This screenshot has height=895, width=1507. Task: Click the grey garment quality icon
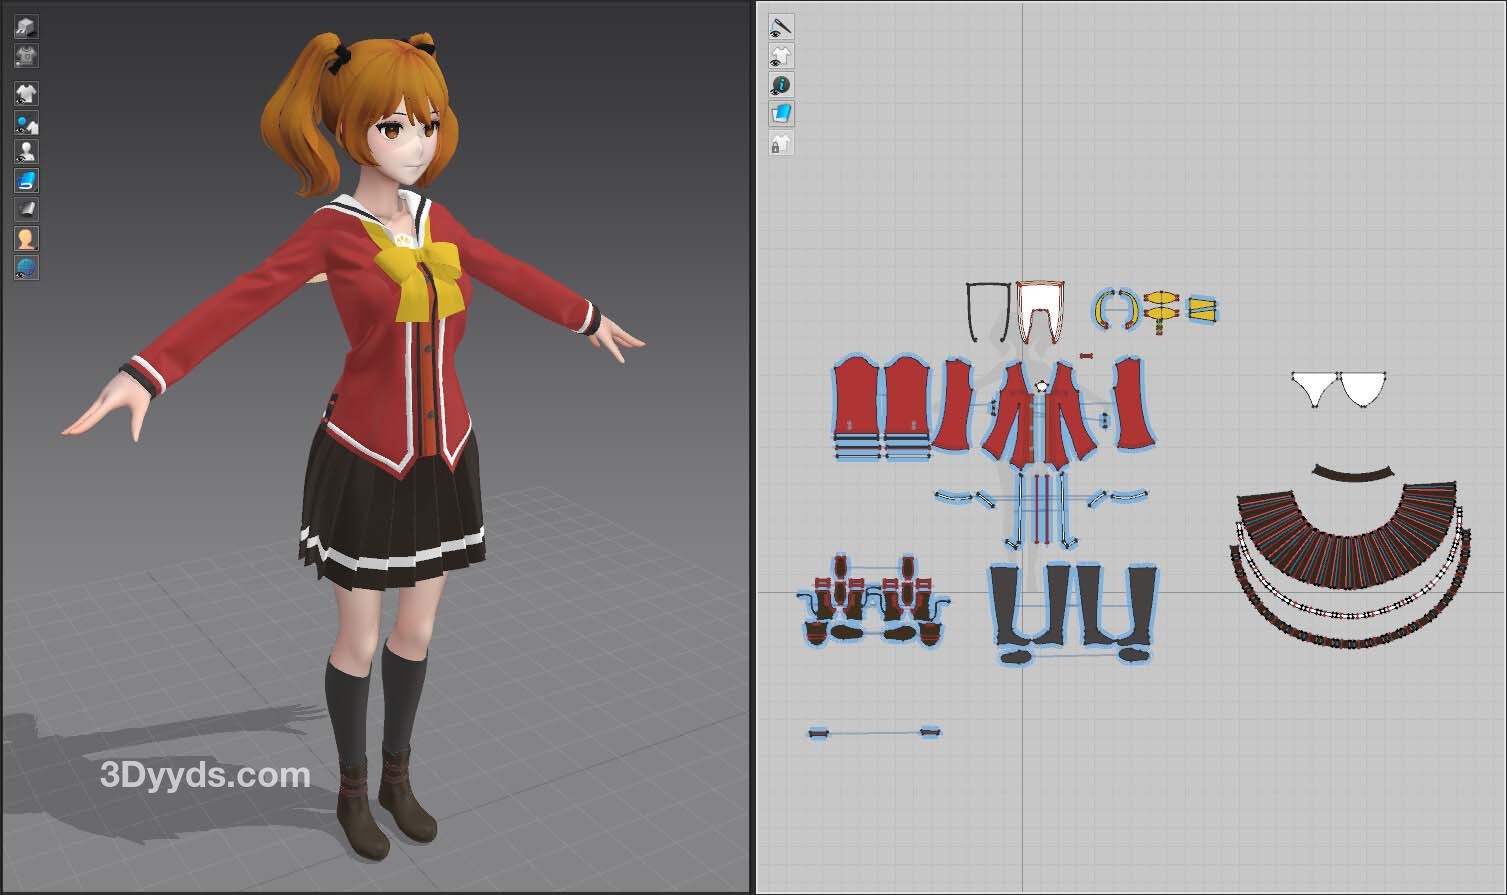[x=26, y=55]
